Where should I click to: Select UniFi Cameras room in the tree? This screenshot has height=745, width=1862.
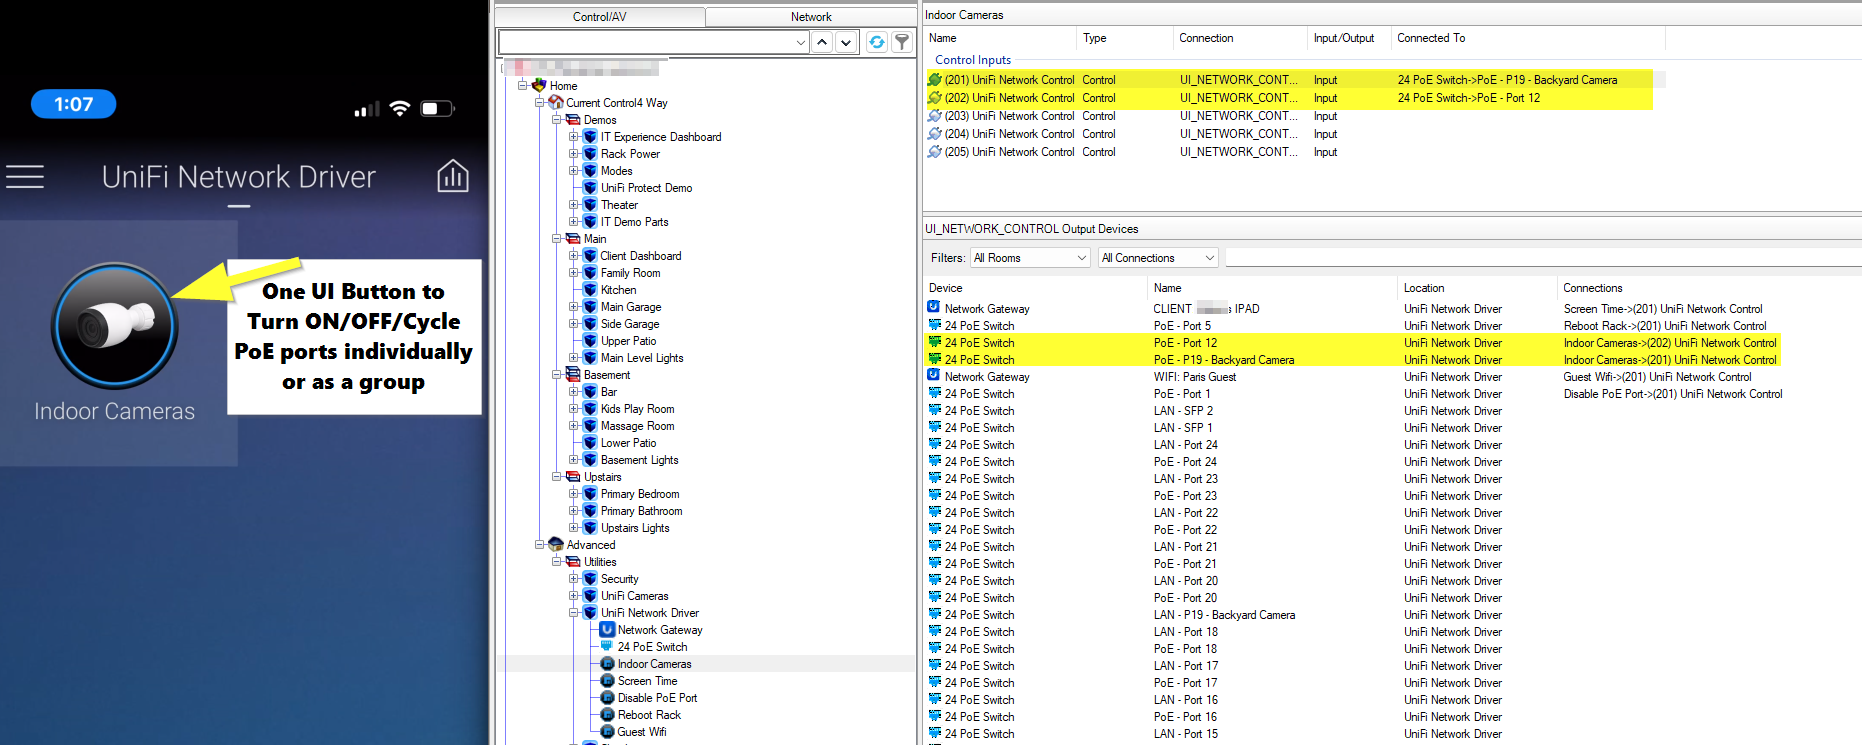tap(634, 596)
